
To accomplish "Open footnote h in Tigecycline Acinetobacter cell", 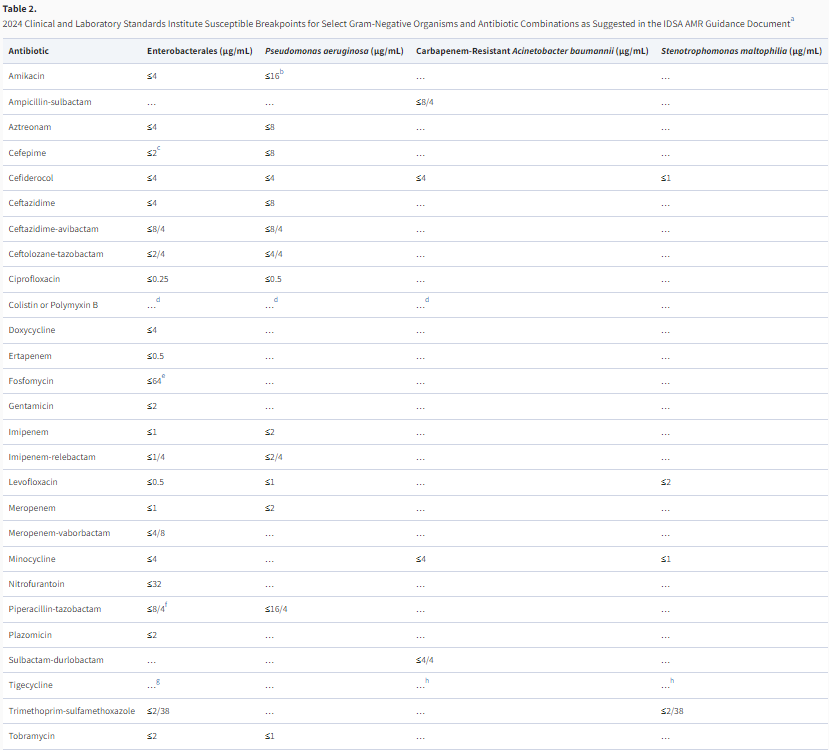I will [x=427, y=680].
